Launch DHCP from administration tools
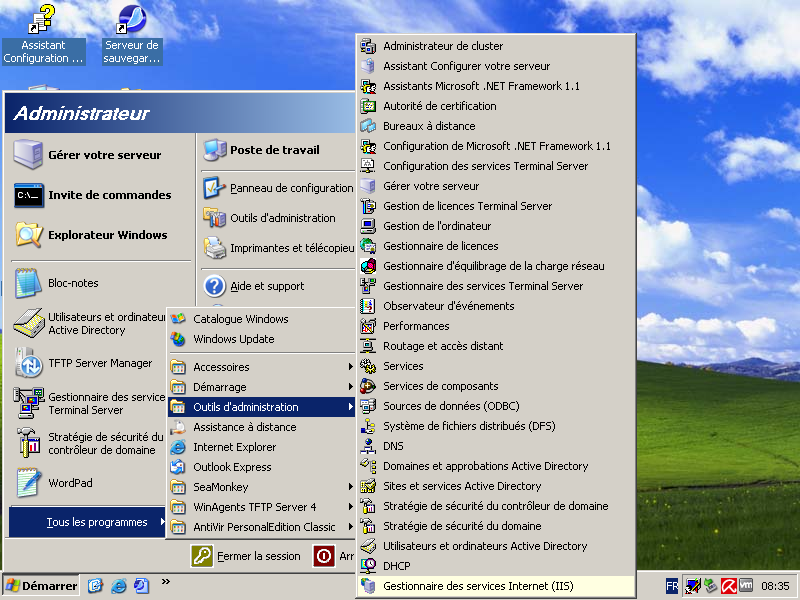Viewport: 800px width, 600px height. tap(397, 566)
